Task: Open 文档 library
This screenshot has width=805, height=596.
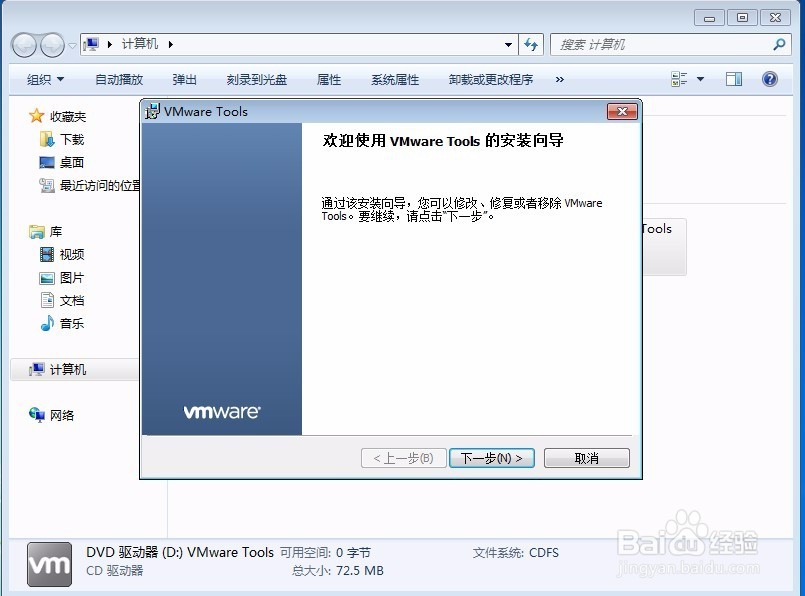Action: [x=72, y=300]
